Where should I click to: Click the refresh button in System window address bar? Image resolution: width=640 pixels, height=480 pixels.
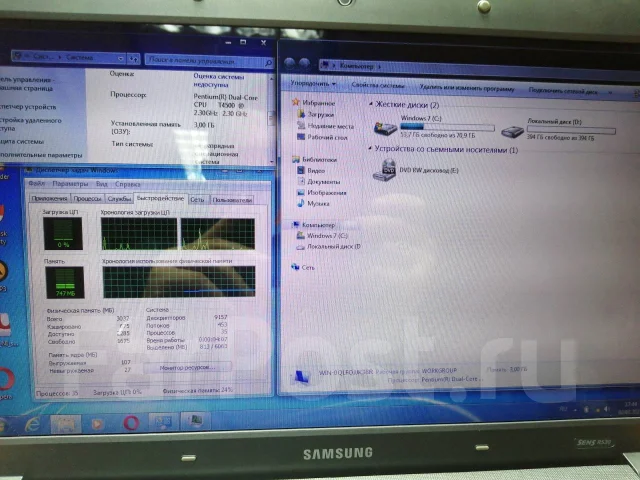[134, 59]
